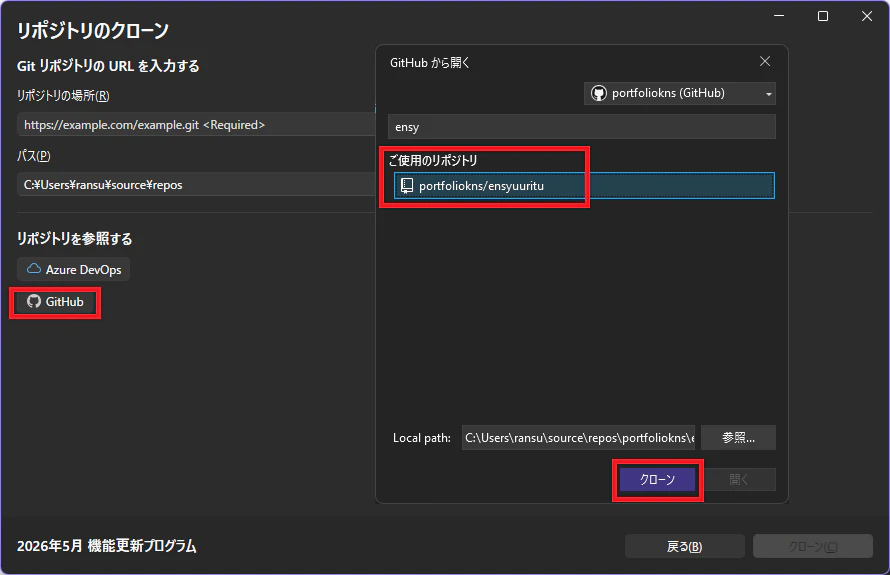This screenshot has width=890, height=575.
Task: Click the 戻る(B) back button
Action: (685, 546)
